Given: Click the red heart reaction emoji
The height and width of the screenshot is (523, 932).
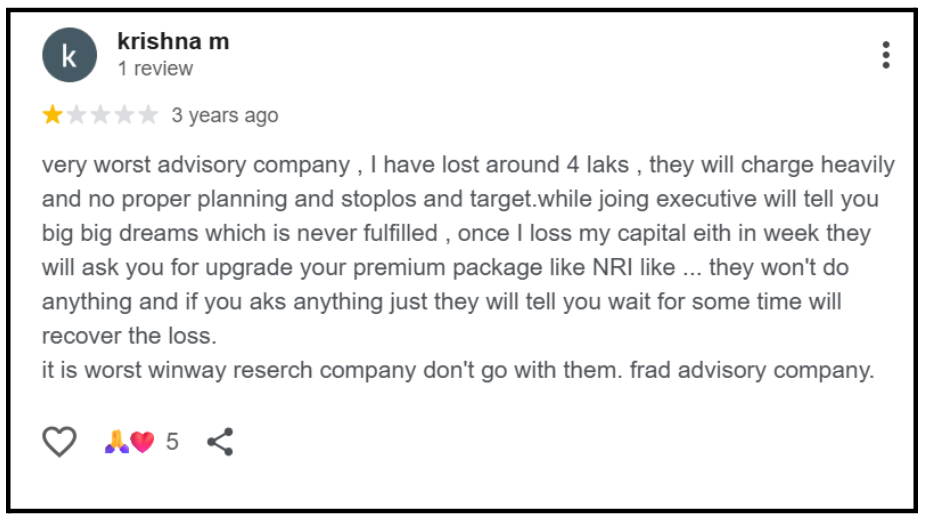Looking at the screenshot, I should 142,442.
